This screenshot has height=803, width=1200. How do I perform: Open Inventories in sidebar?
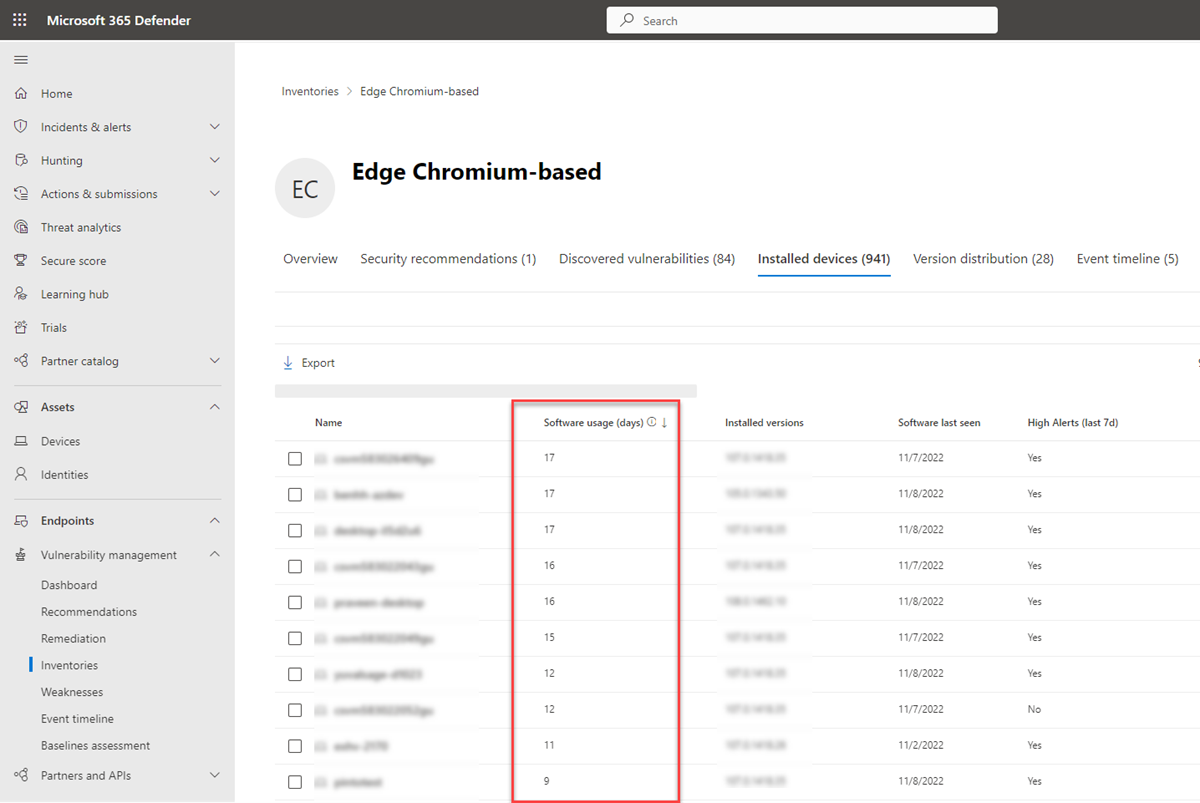(x=69, y=665)
